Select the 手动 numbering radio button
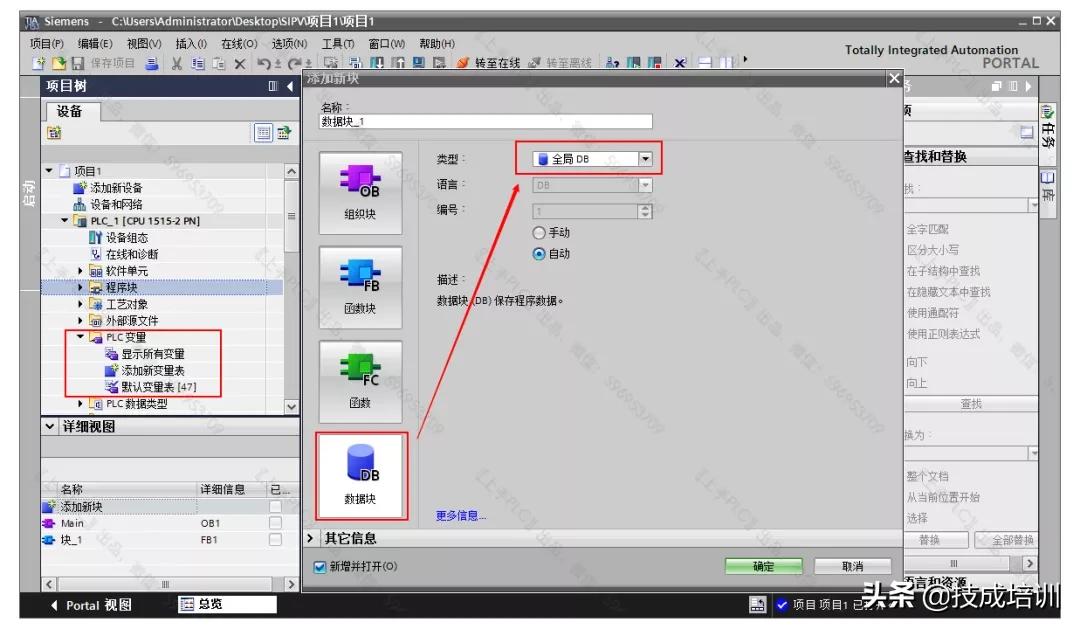1080x629 pixels. click(539, 233)
